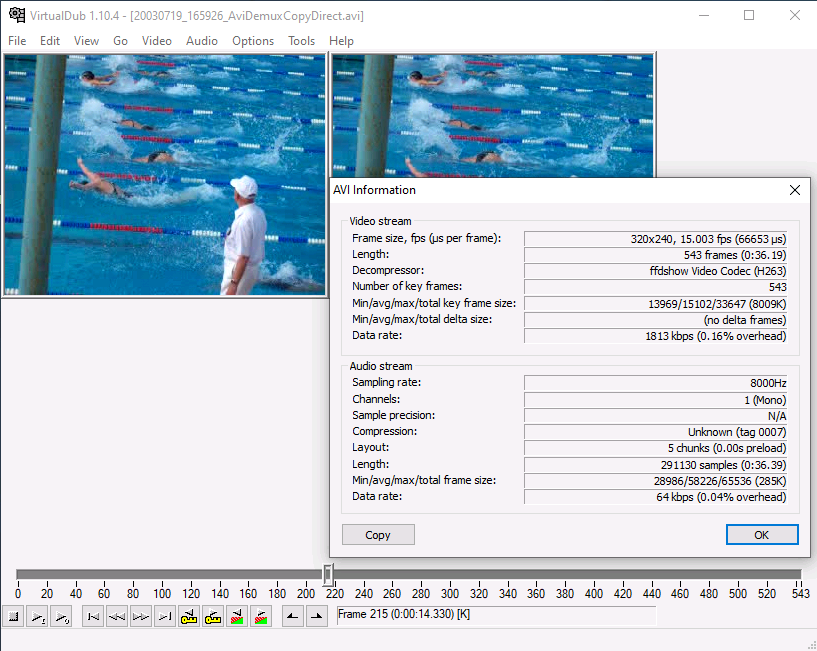Click the Stop playback button
This screenshot has height=651, width=817.
pyautogui.click(x=13, y=617)
